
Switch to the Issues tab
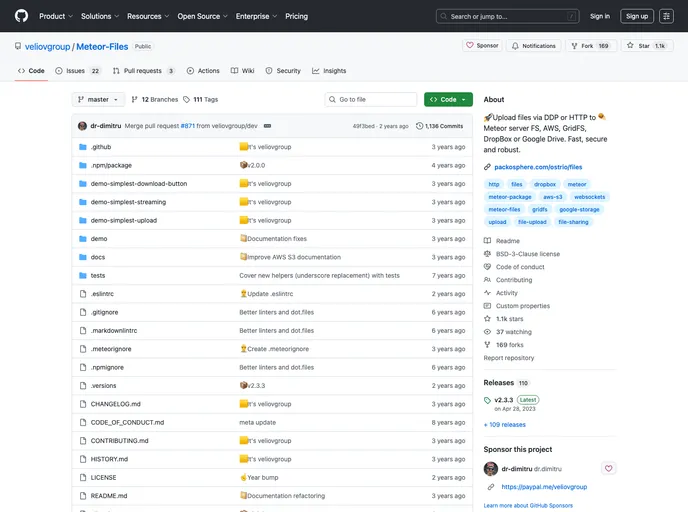[x=78, y=71]
